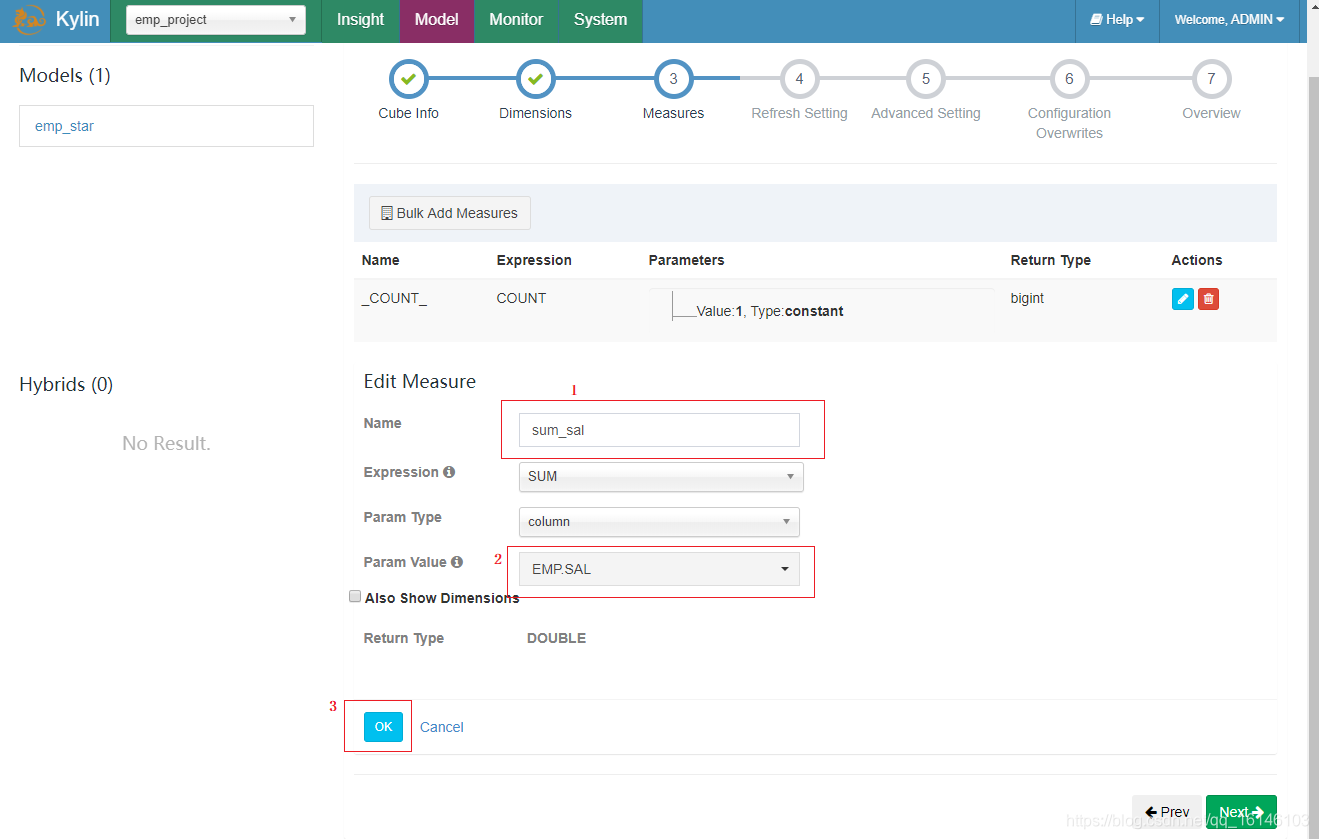Viewport: 1319px width, 839px height.
Task: Select step 3 Measures circle
Action: coord(673,79)
